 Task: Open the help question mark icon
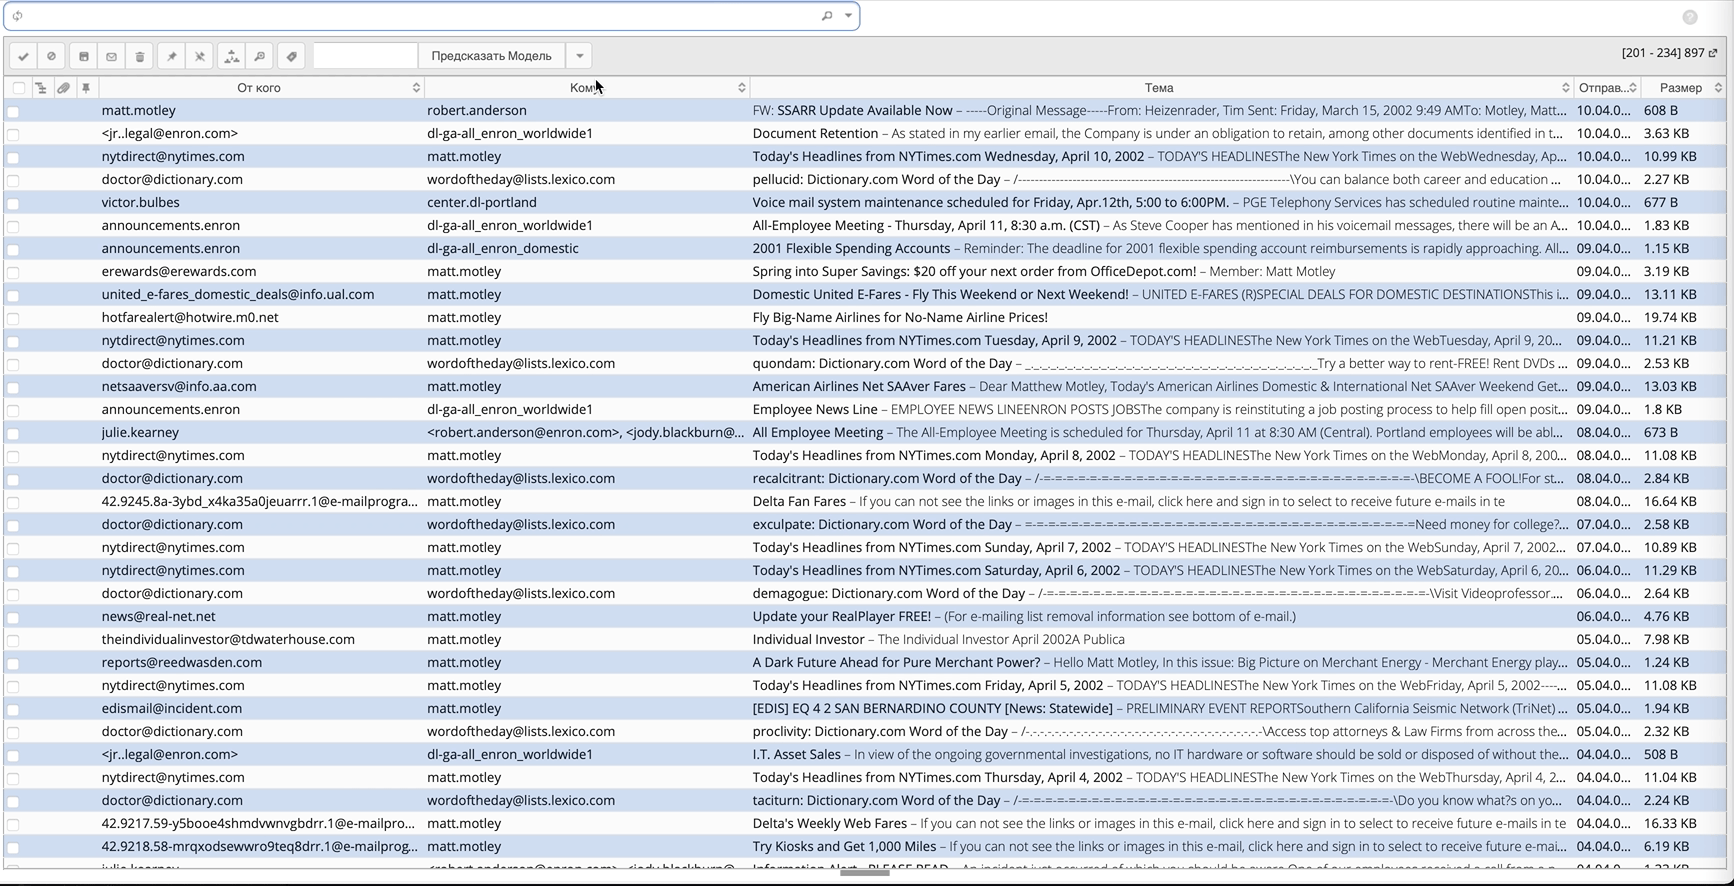tap(1689, 17)
